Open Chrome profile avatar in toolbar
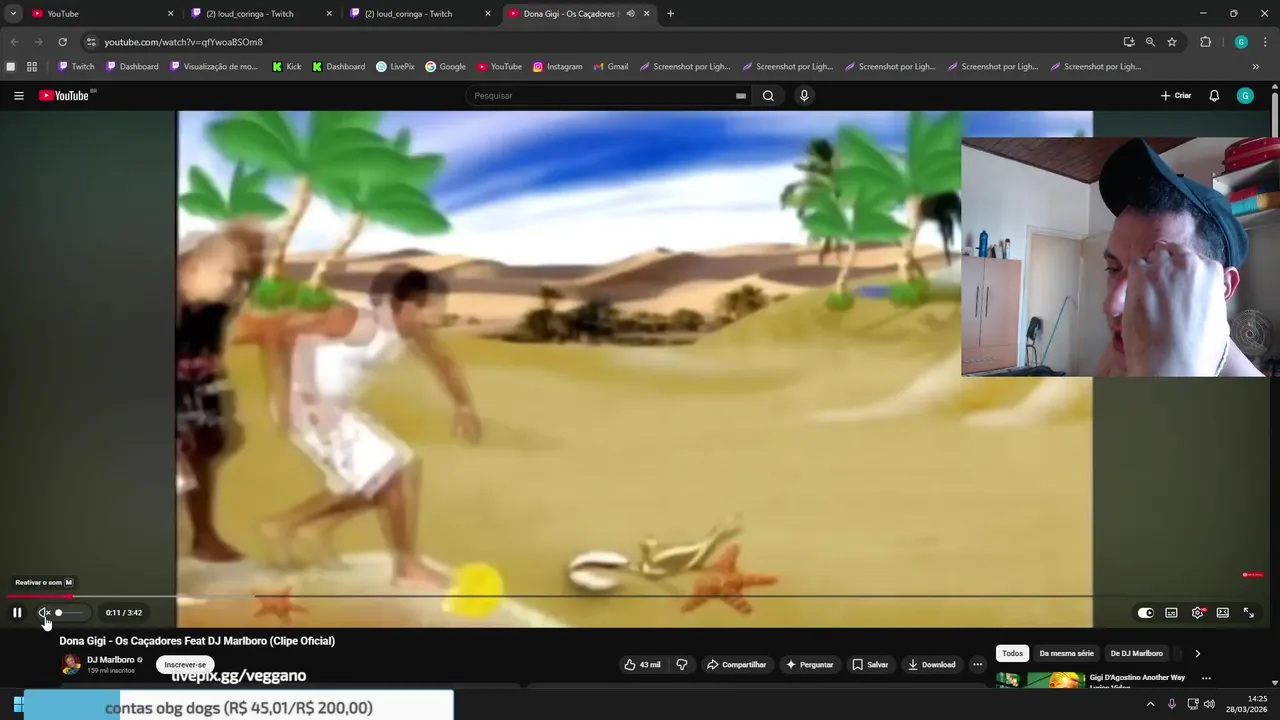 click(x=1241, y=42)
